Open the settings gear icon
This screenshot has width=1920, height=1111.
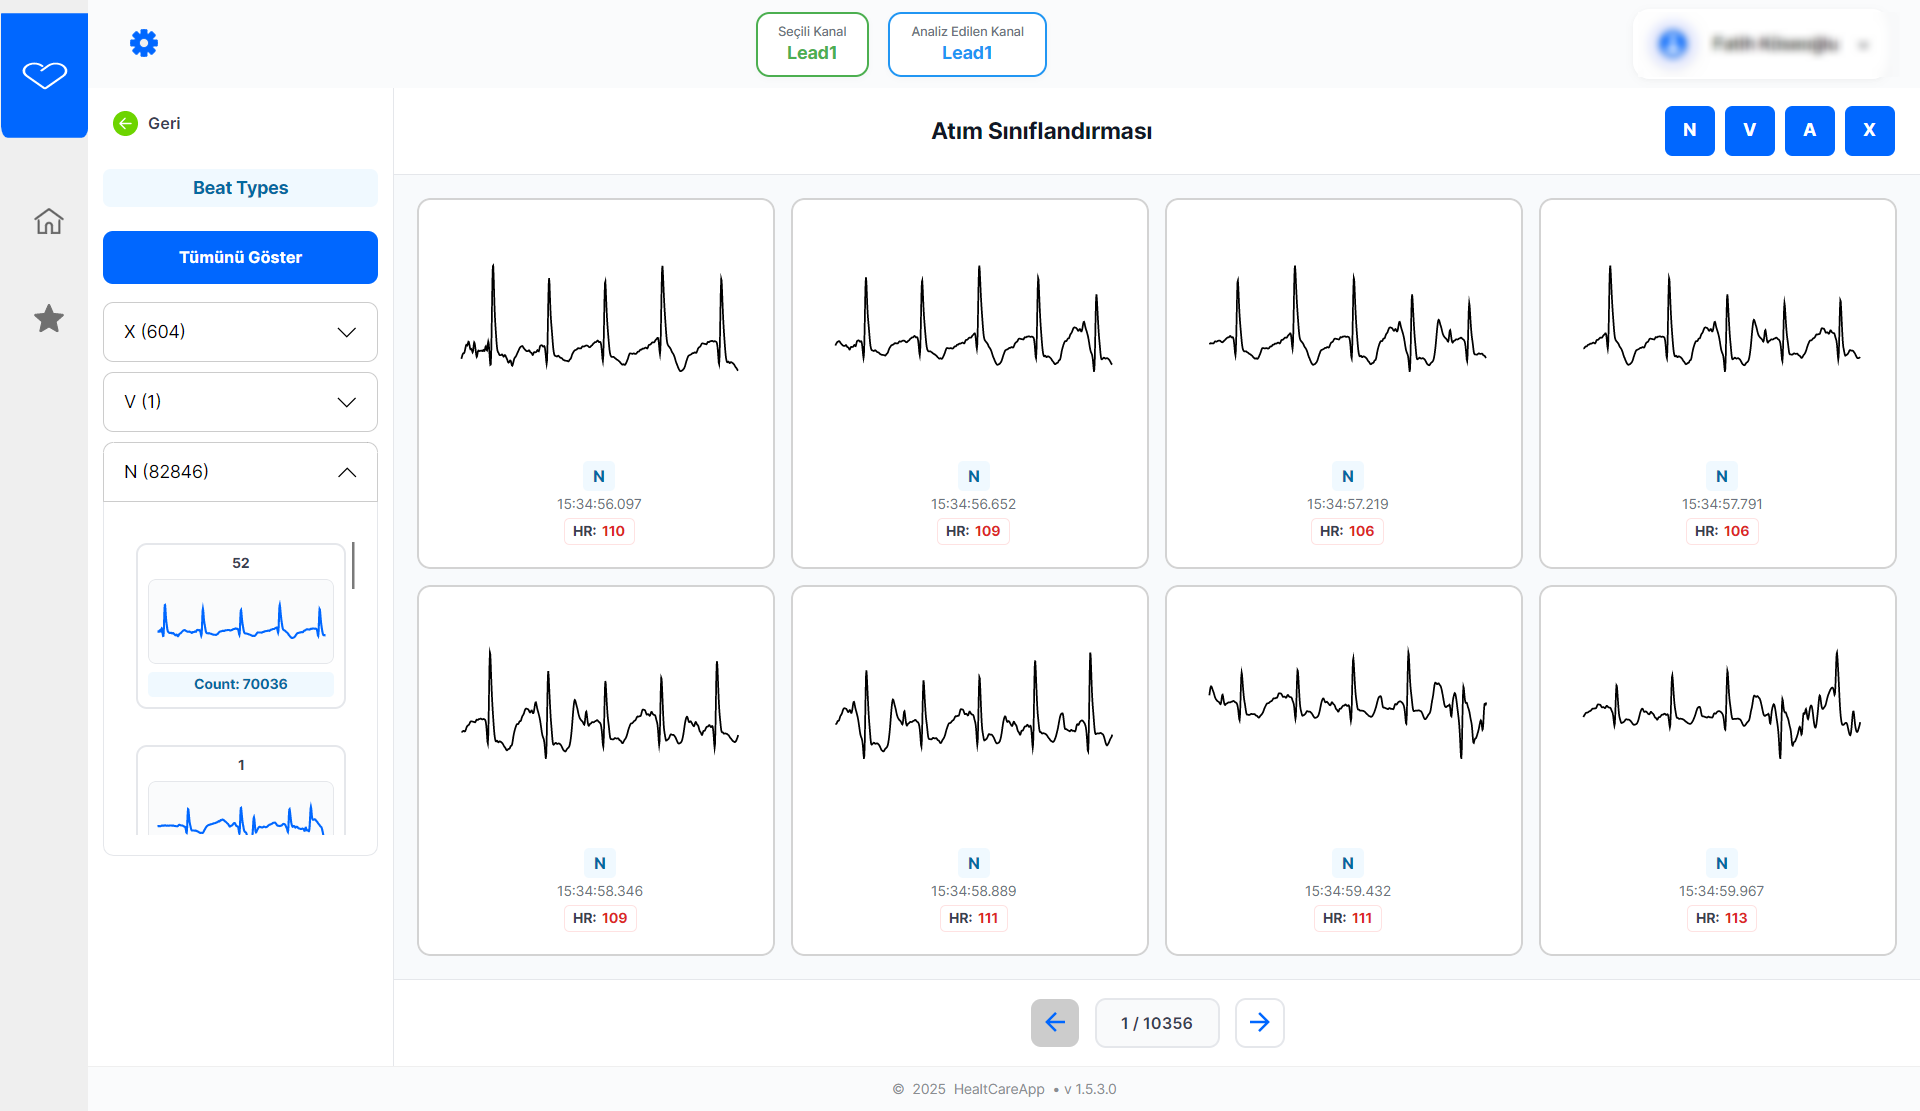(x=144, y=43)
